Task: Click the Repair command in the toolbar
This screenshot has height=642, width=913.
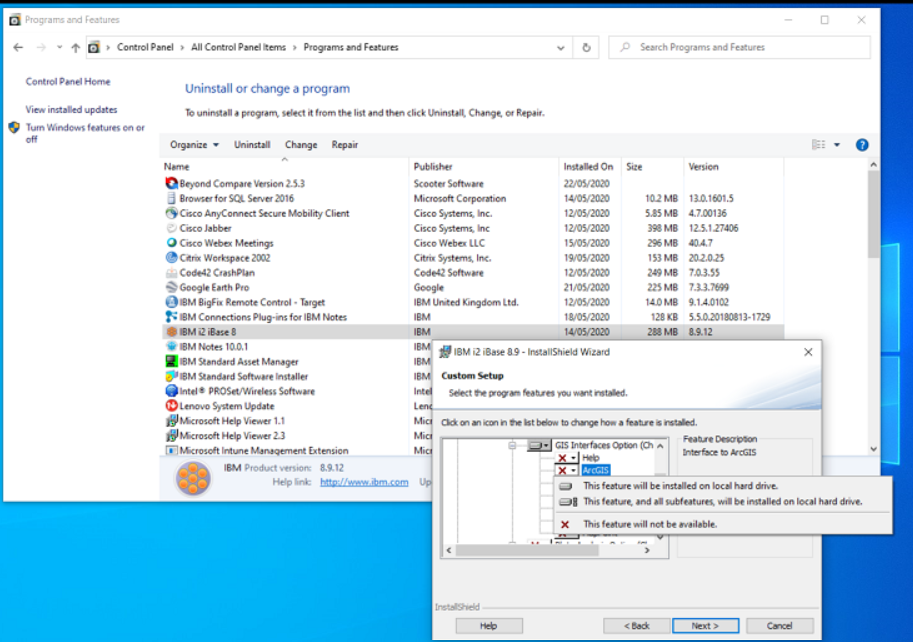Action: (x=344, y=144)
